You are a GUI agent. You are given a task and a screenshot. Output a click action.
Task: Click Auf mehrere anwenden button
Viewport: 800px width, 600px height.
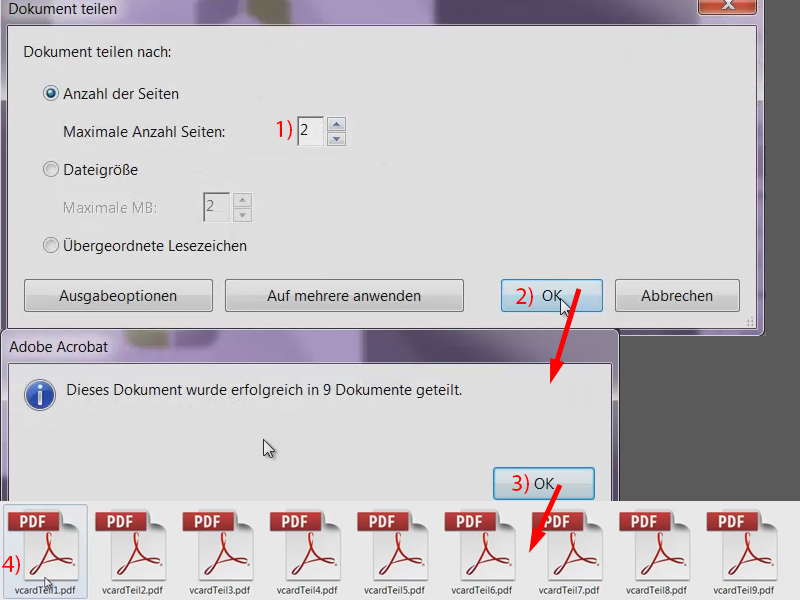(x=344, y=296)
